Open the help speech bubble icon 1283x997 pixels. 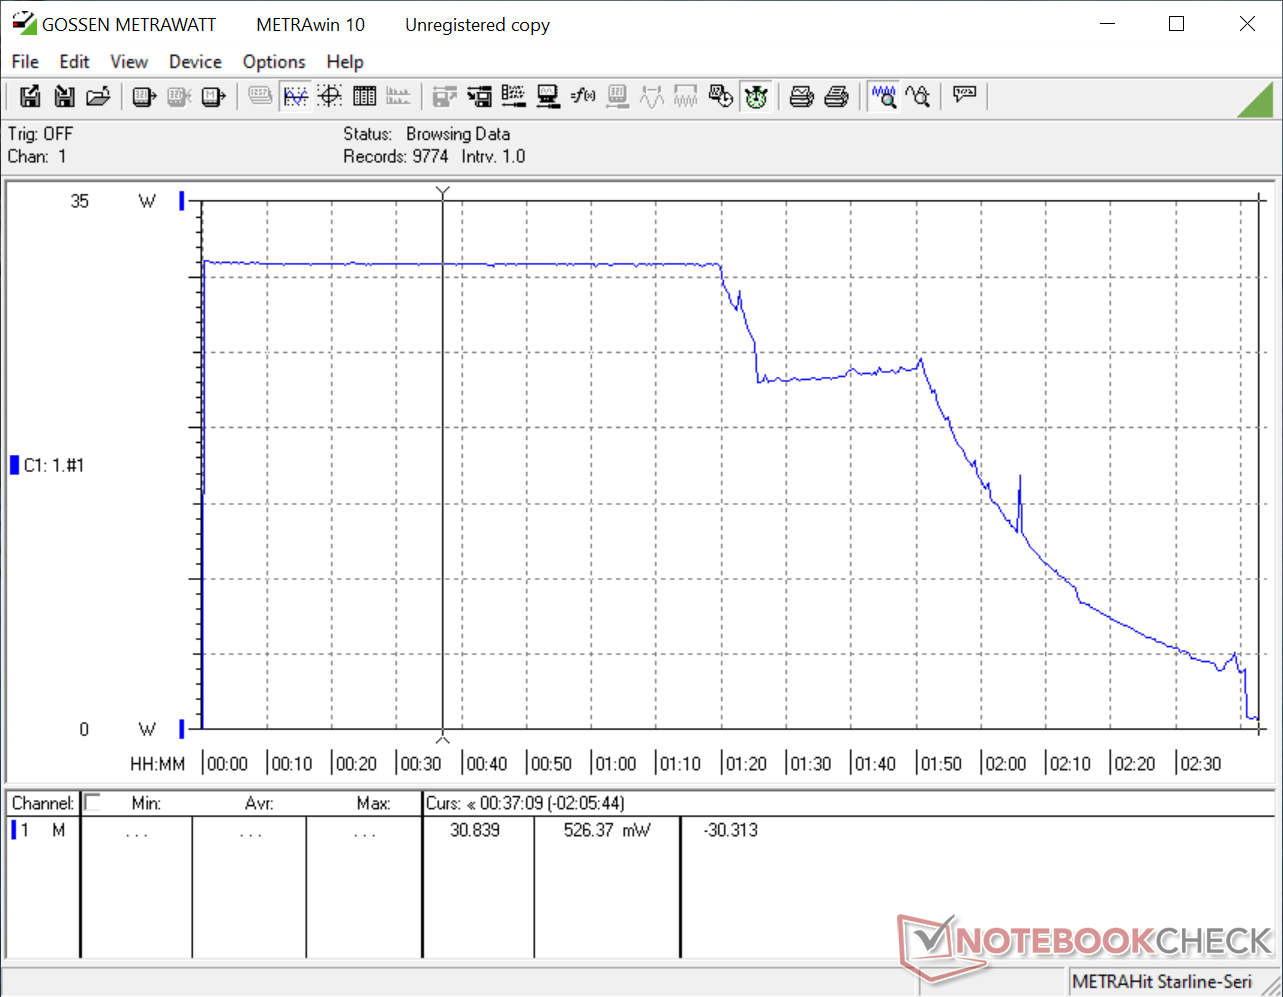[x=964, y=96]
